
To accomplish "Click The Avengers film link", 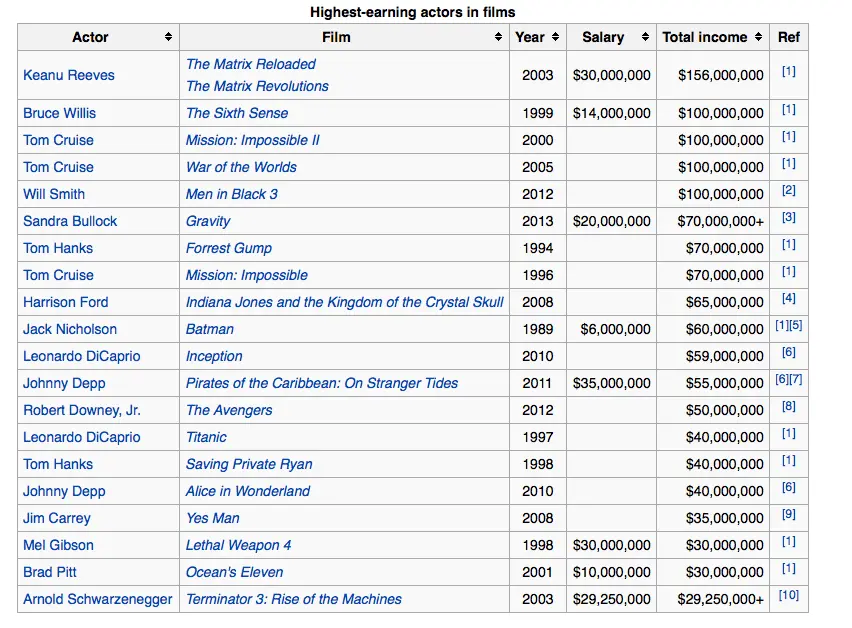I will pyautogui.click(x=229, y=410).
